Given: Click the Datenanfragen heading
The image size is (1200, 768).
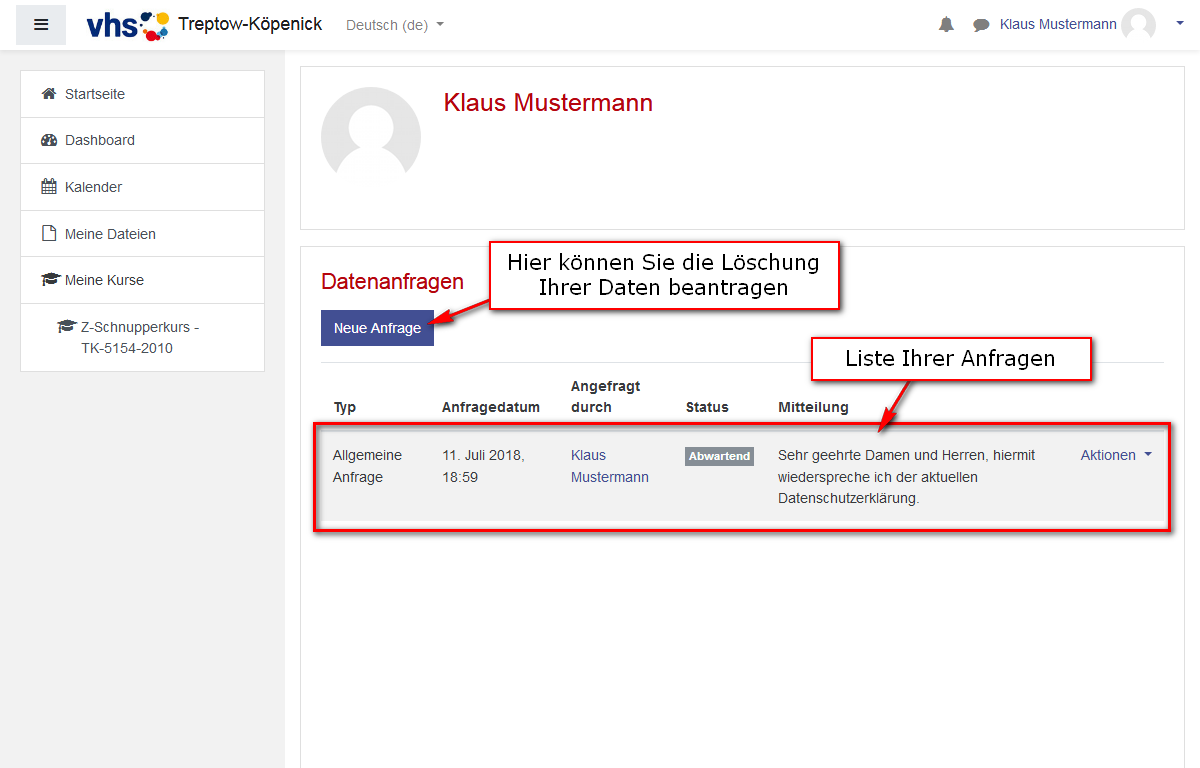Looking at the screenshot, I should 392,281.
